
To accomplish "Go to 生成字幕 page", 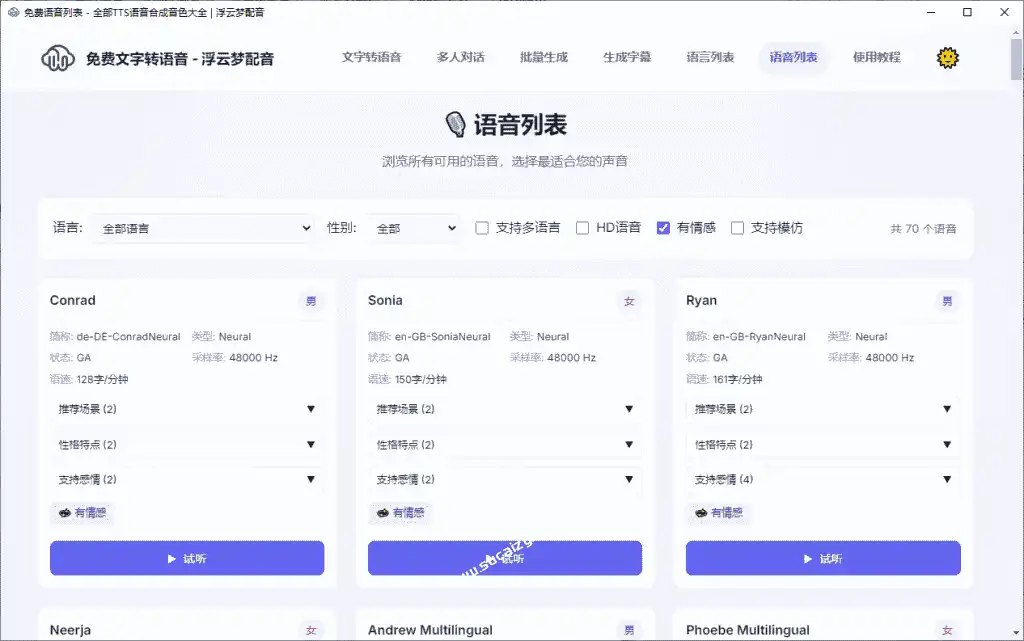I will pos(627,57).
